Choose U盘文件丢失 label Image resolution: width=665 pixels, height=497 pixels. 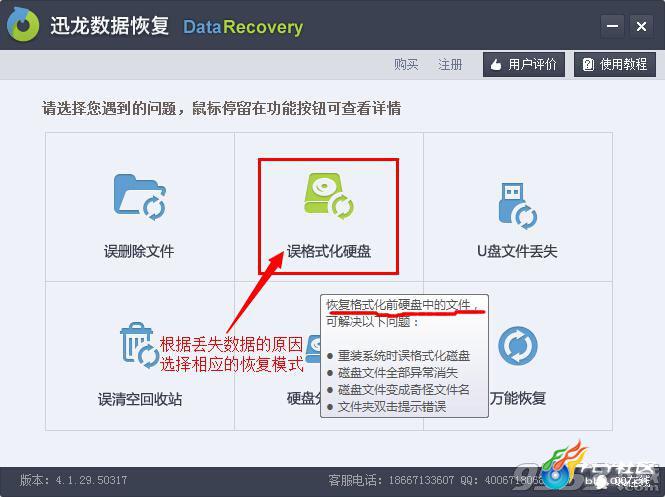pos(517,251)
